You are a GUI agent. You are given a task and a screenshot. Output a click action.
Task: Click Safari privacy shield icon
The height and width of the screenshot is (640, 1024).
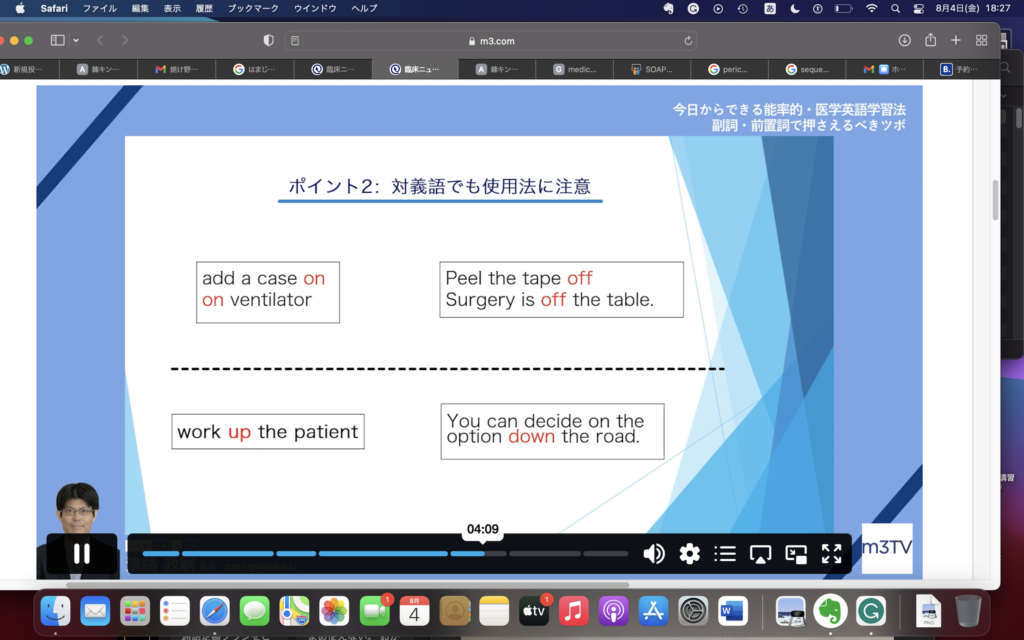click(268, 40)
